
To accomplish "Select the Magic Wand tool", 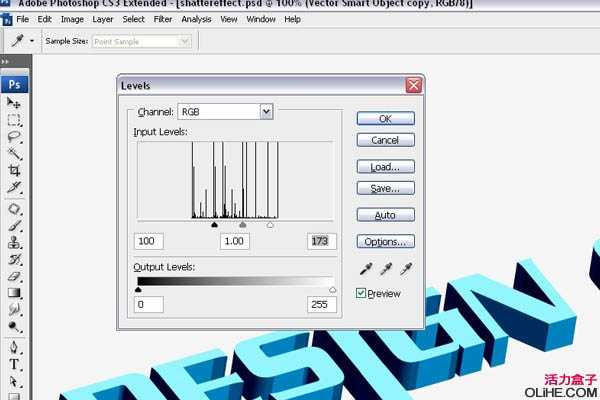I will 14,153.
